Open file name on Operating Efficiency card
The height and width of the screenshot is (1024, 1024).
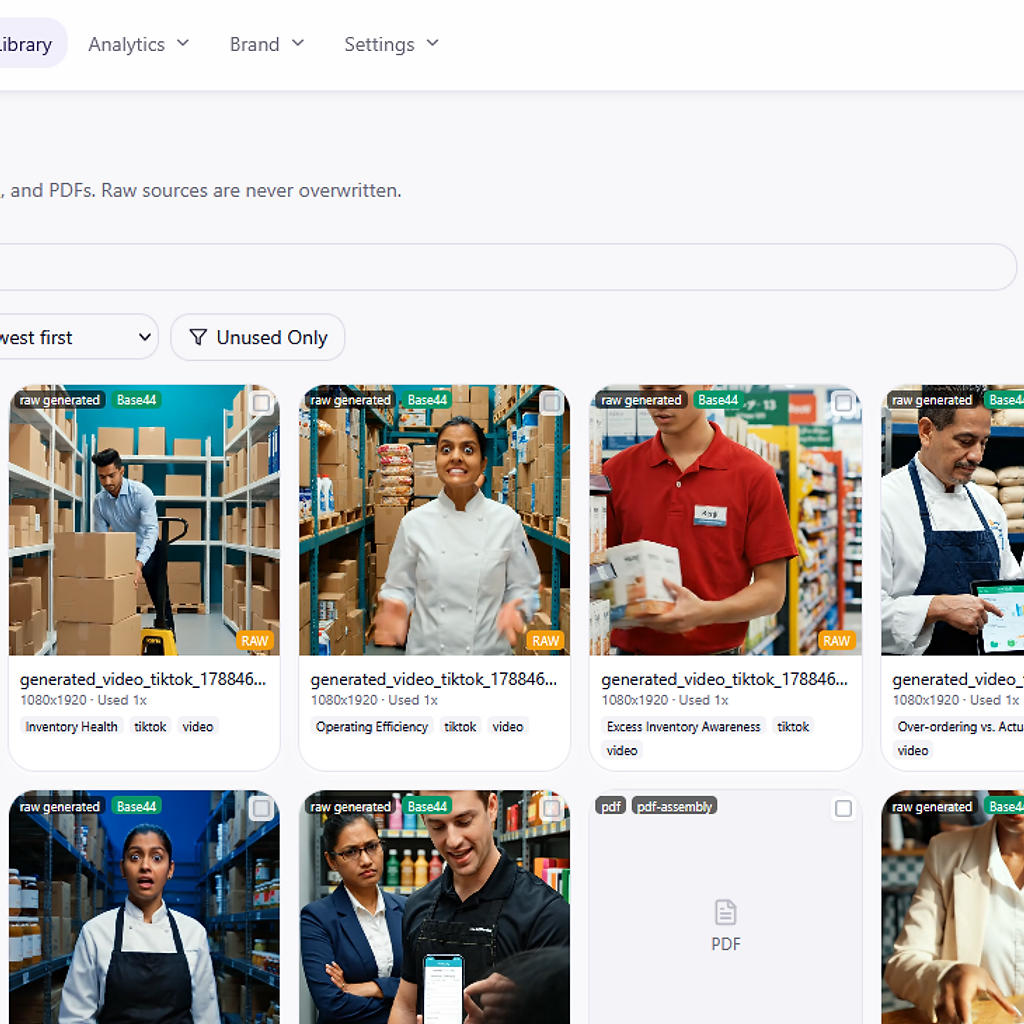point(434,679)
